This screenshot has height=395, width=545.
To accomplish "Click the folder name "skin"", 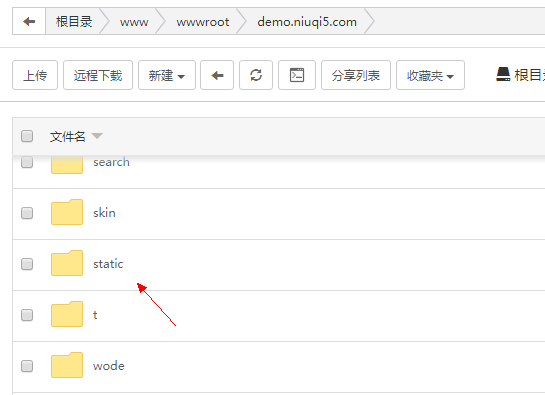I will click(x=104, y=213).
